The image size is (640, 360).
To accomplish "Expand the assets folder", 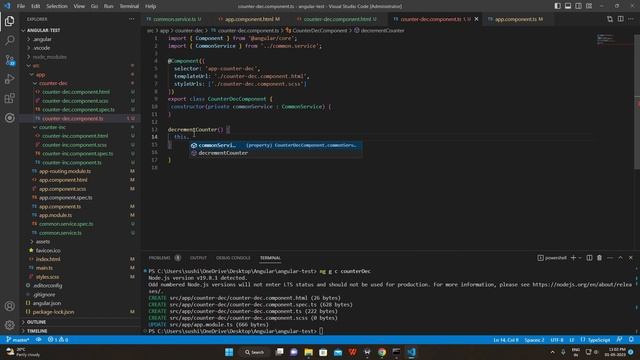I will (x=42, y=241).
